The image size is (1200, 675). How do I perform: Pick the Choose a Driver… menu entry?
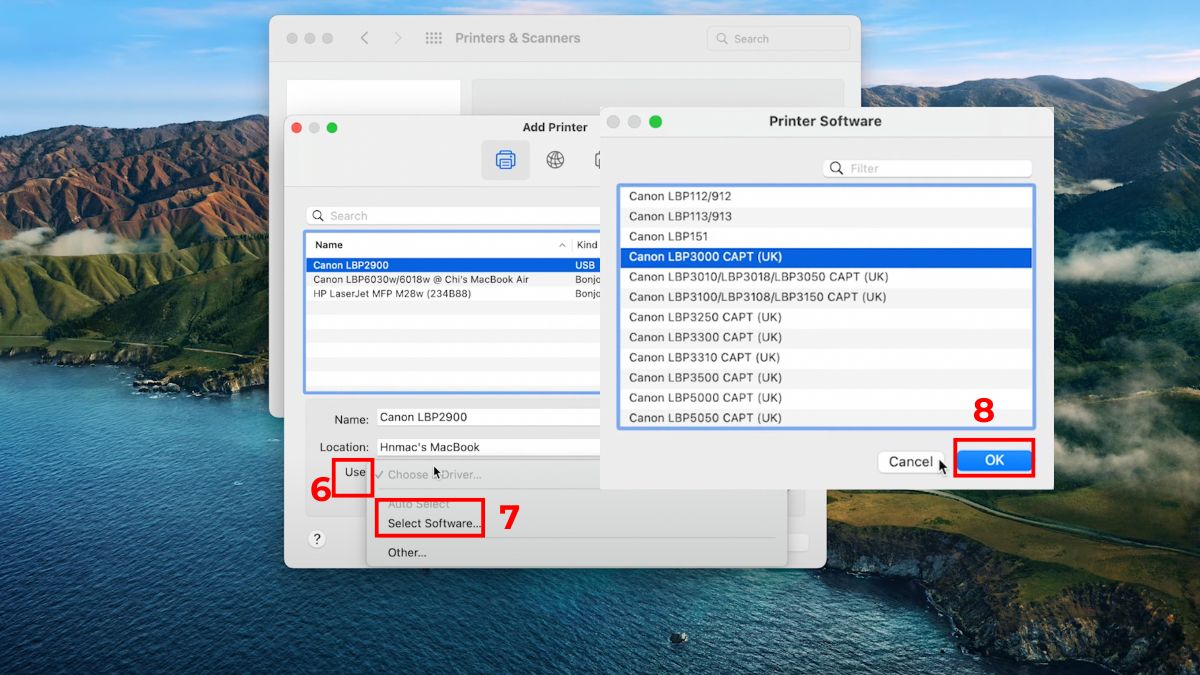pos(434,474)
